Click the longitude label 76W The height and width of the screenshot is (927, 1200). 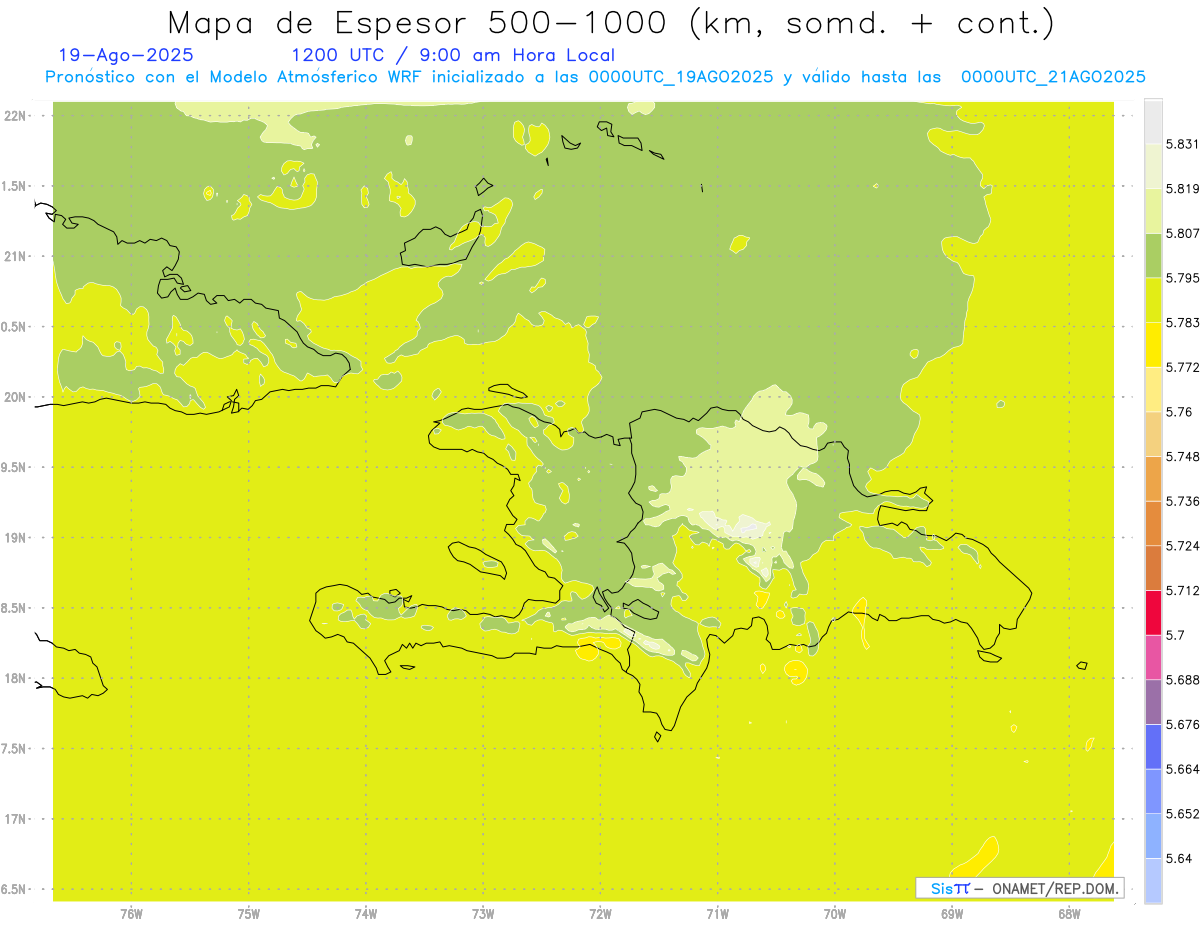tap(131, 914)
